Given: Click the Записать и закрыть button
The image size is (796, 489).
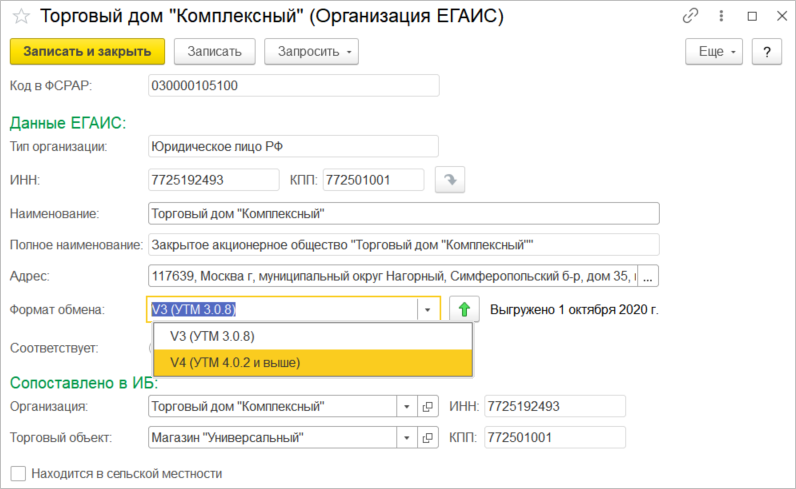Looking at the screenshot, I should (x=87, y=51).
